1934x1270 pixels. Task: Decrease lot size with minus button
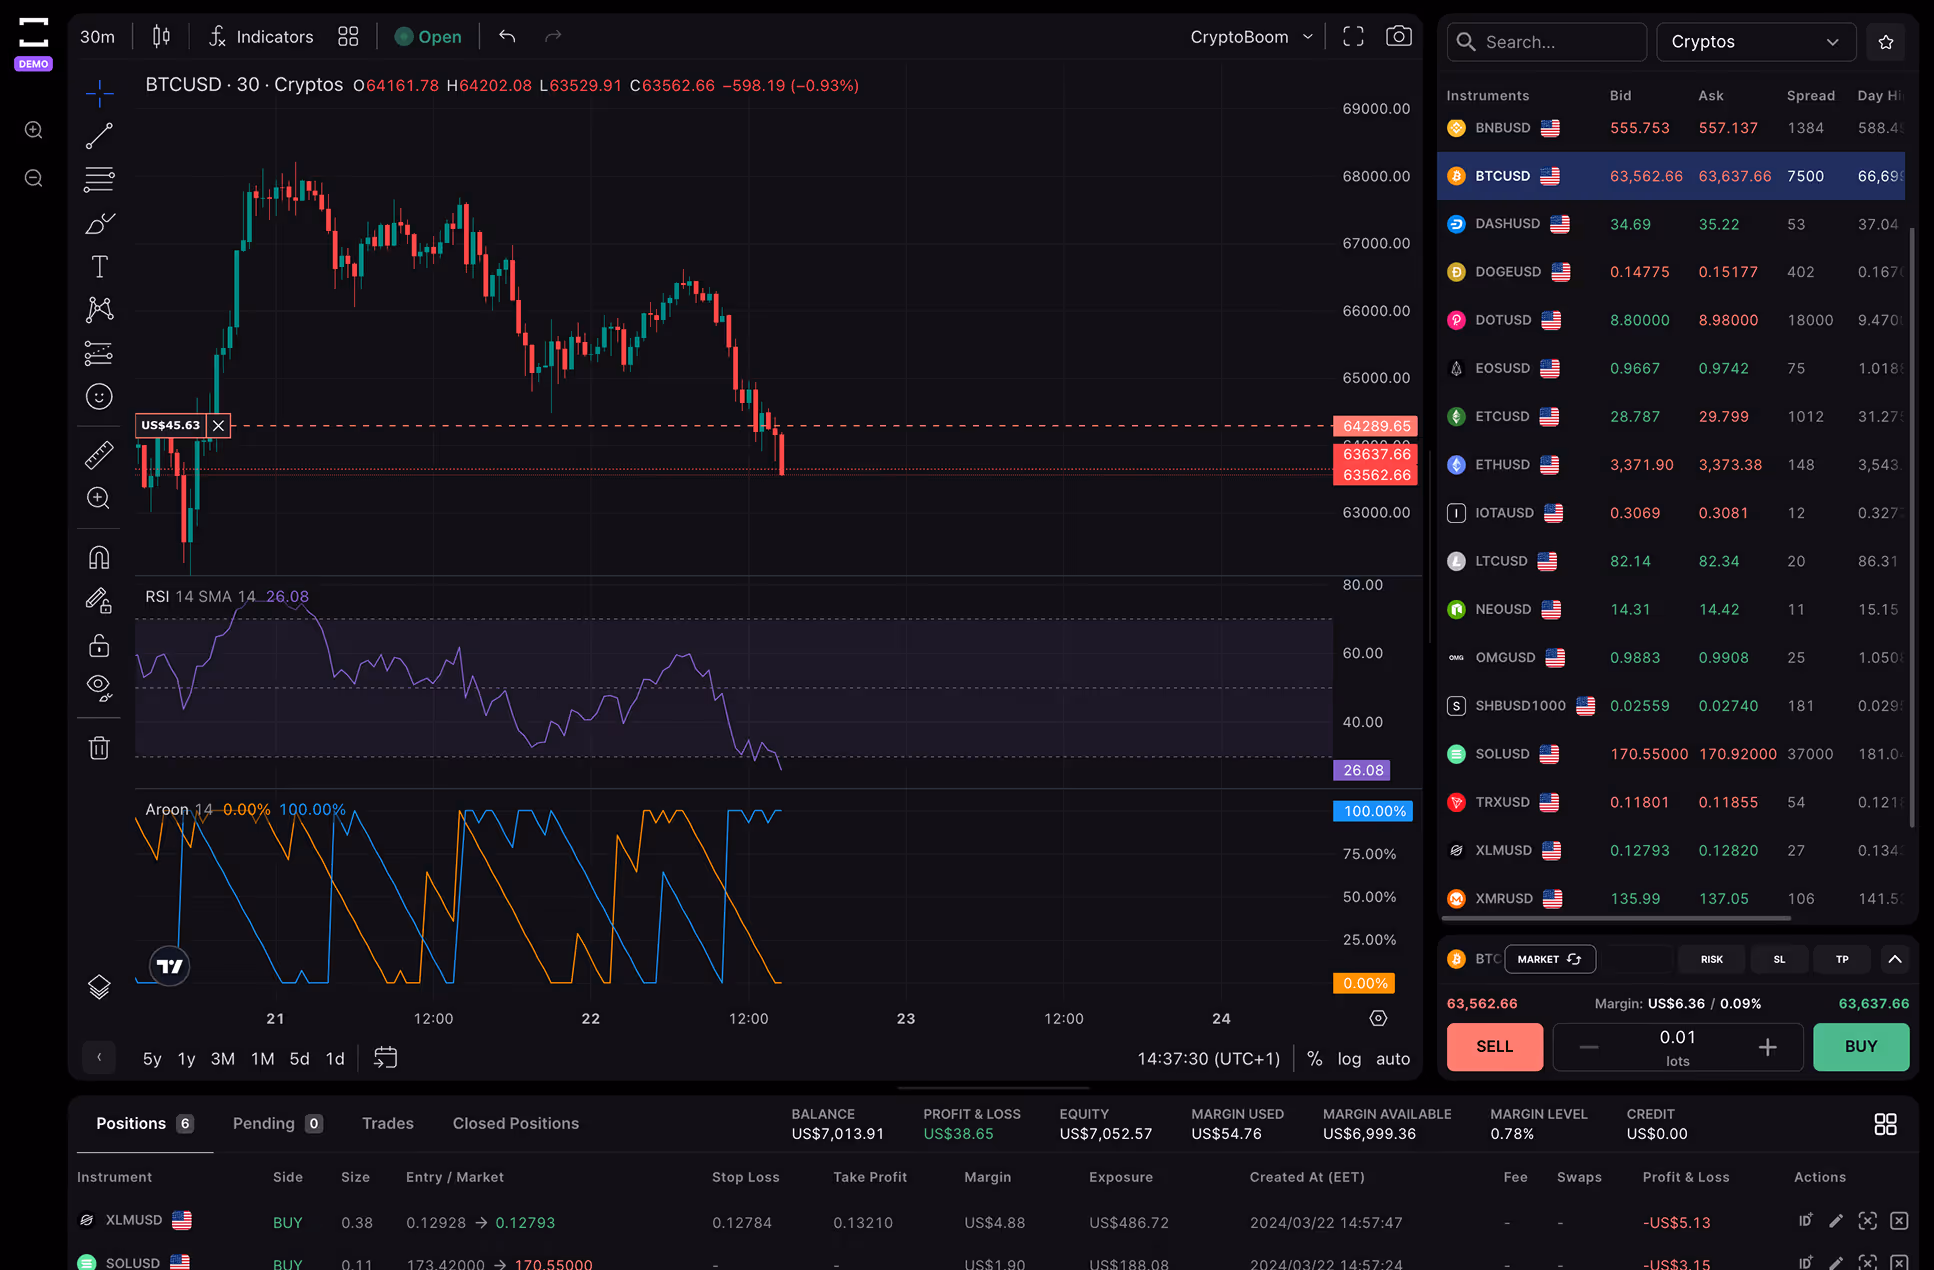[1588, 1047]
